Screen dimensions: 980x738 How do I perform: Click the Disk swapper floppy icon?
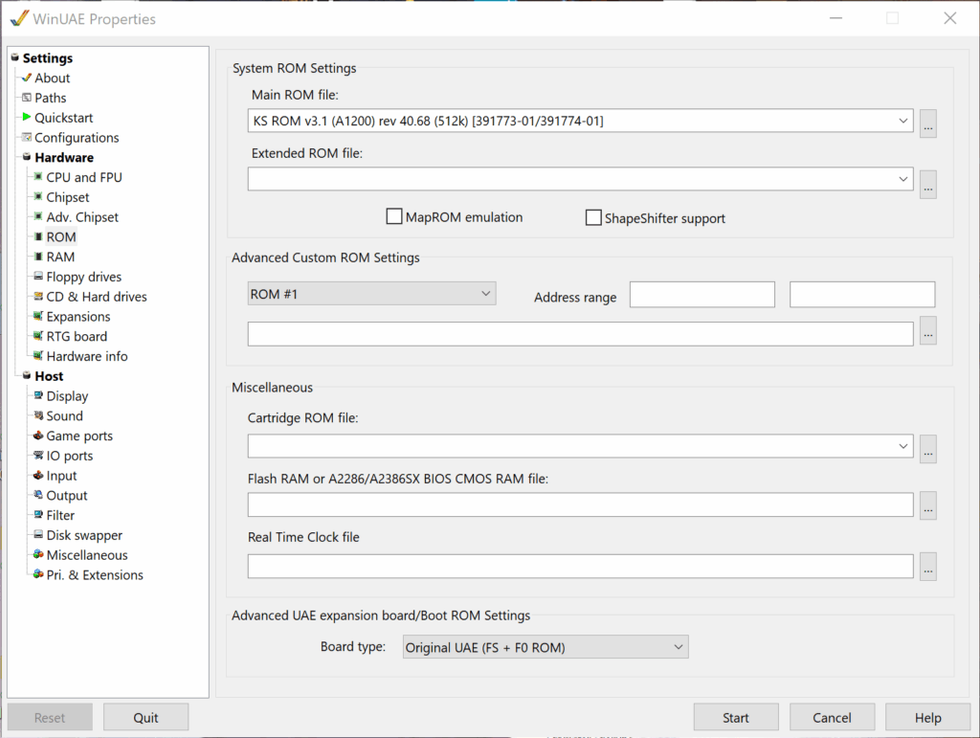pos(38,535)
